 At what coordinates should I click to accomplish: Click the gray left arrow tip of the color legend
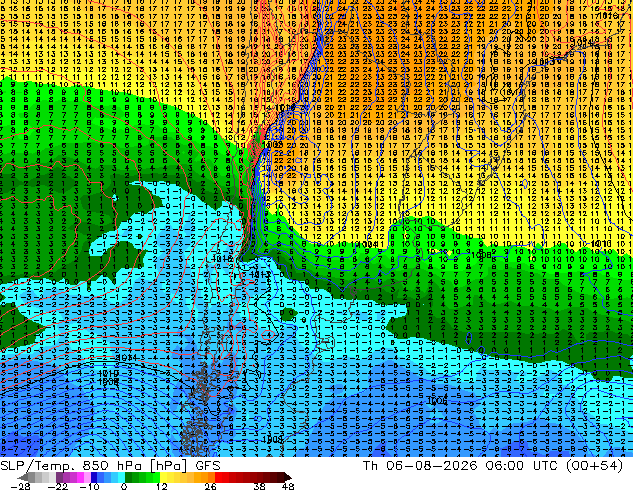click(23, 477)
